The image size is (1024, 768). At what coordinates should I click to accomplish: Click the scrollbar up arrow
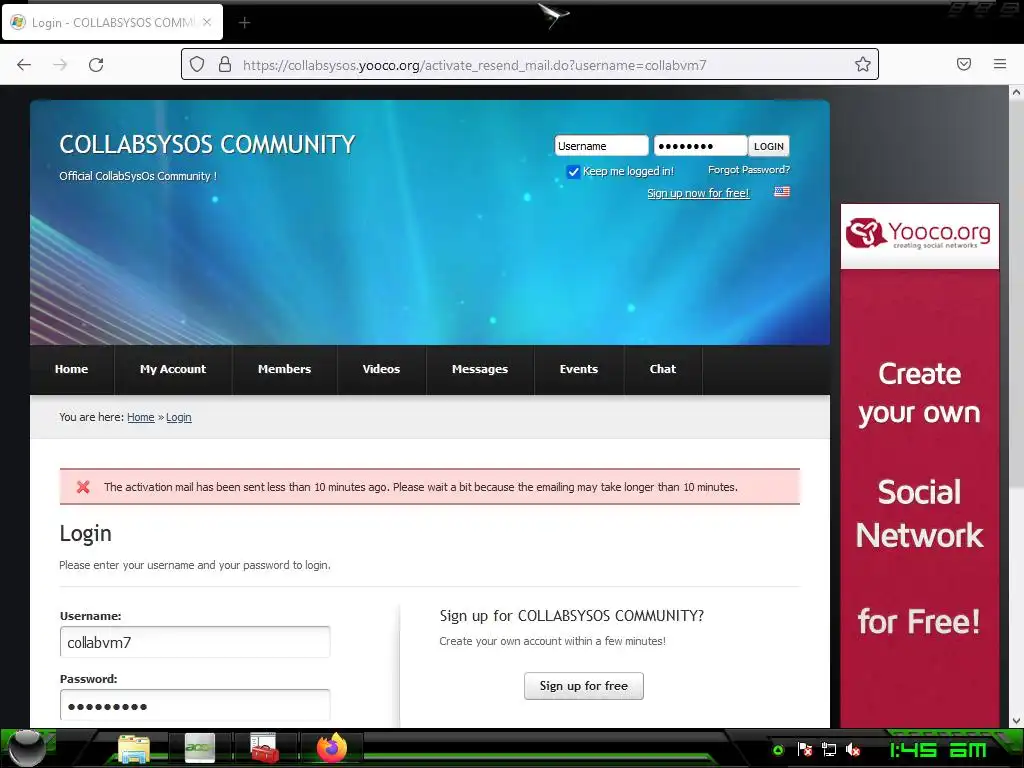point(1016,93)
